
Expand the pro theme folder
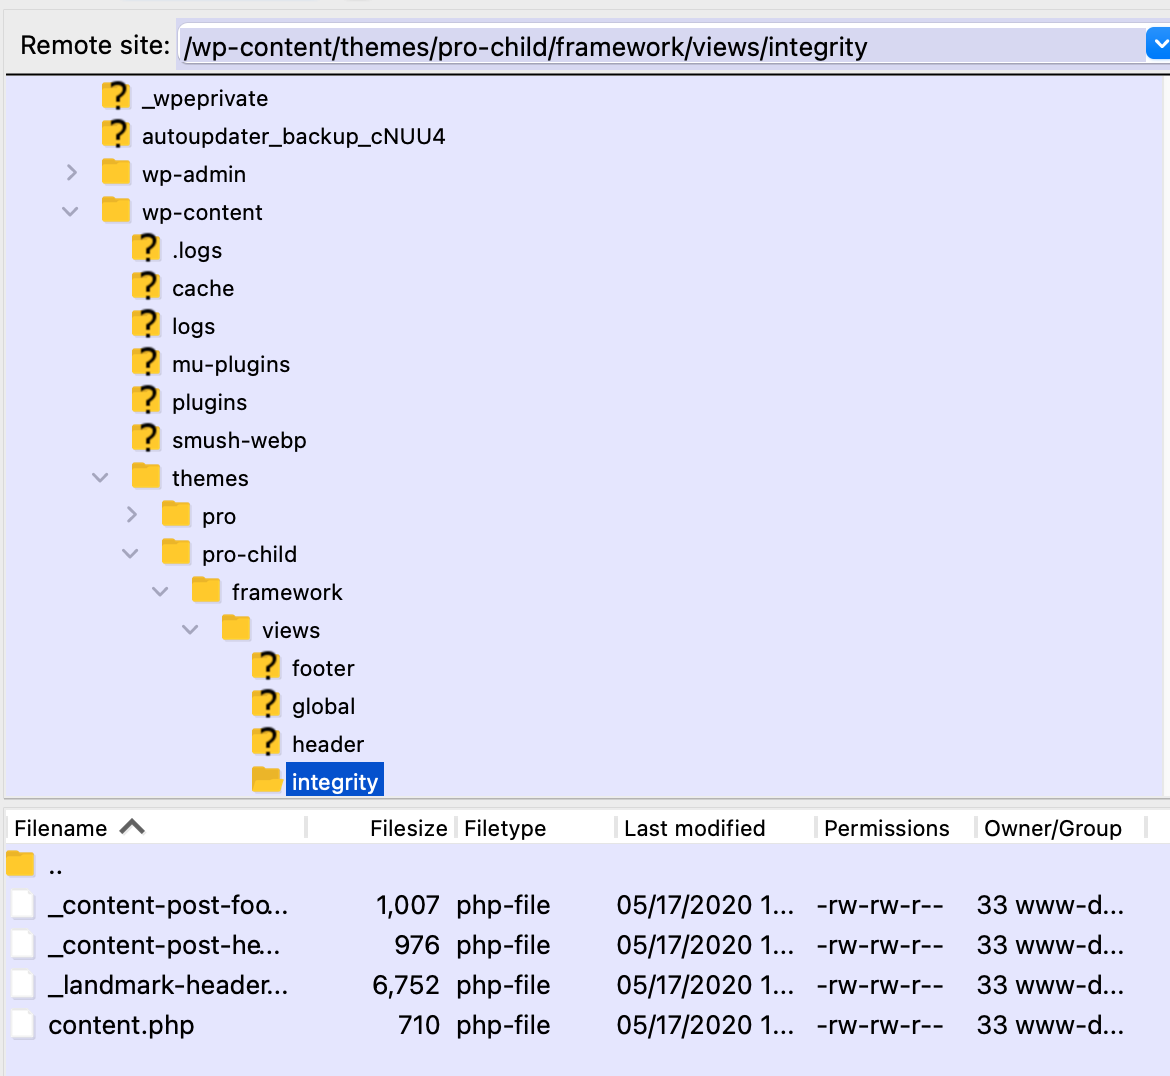click(132, 515)
